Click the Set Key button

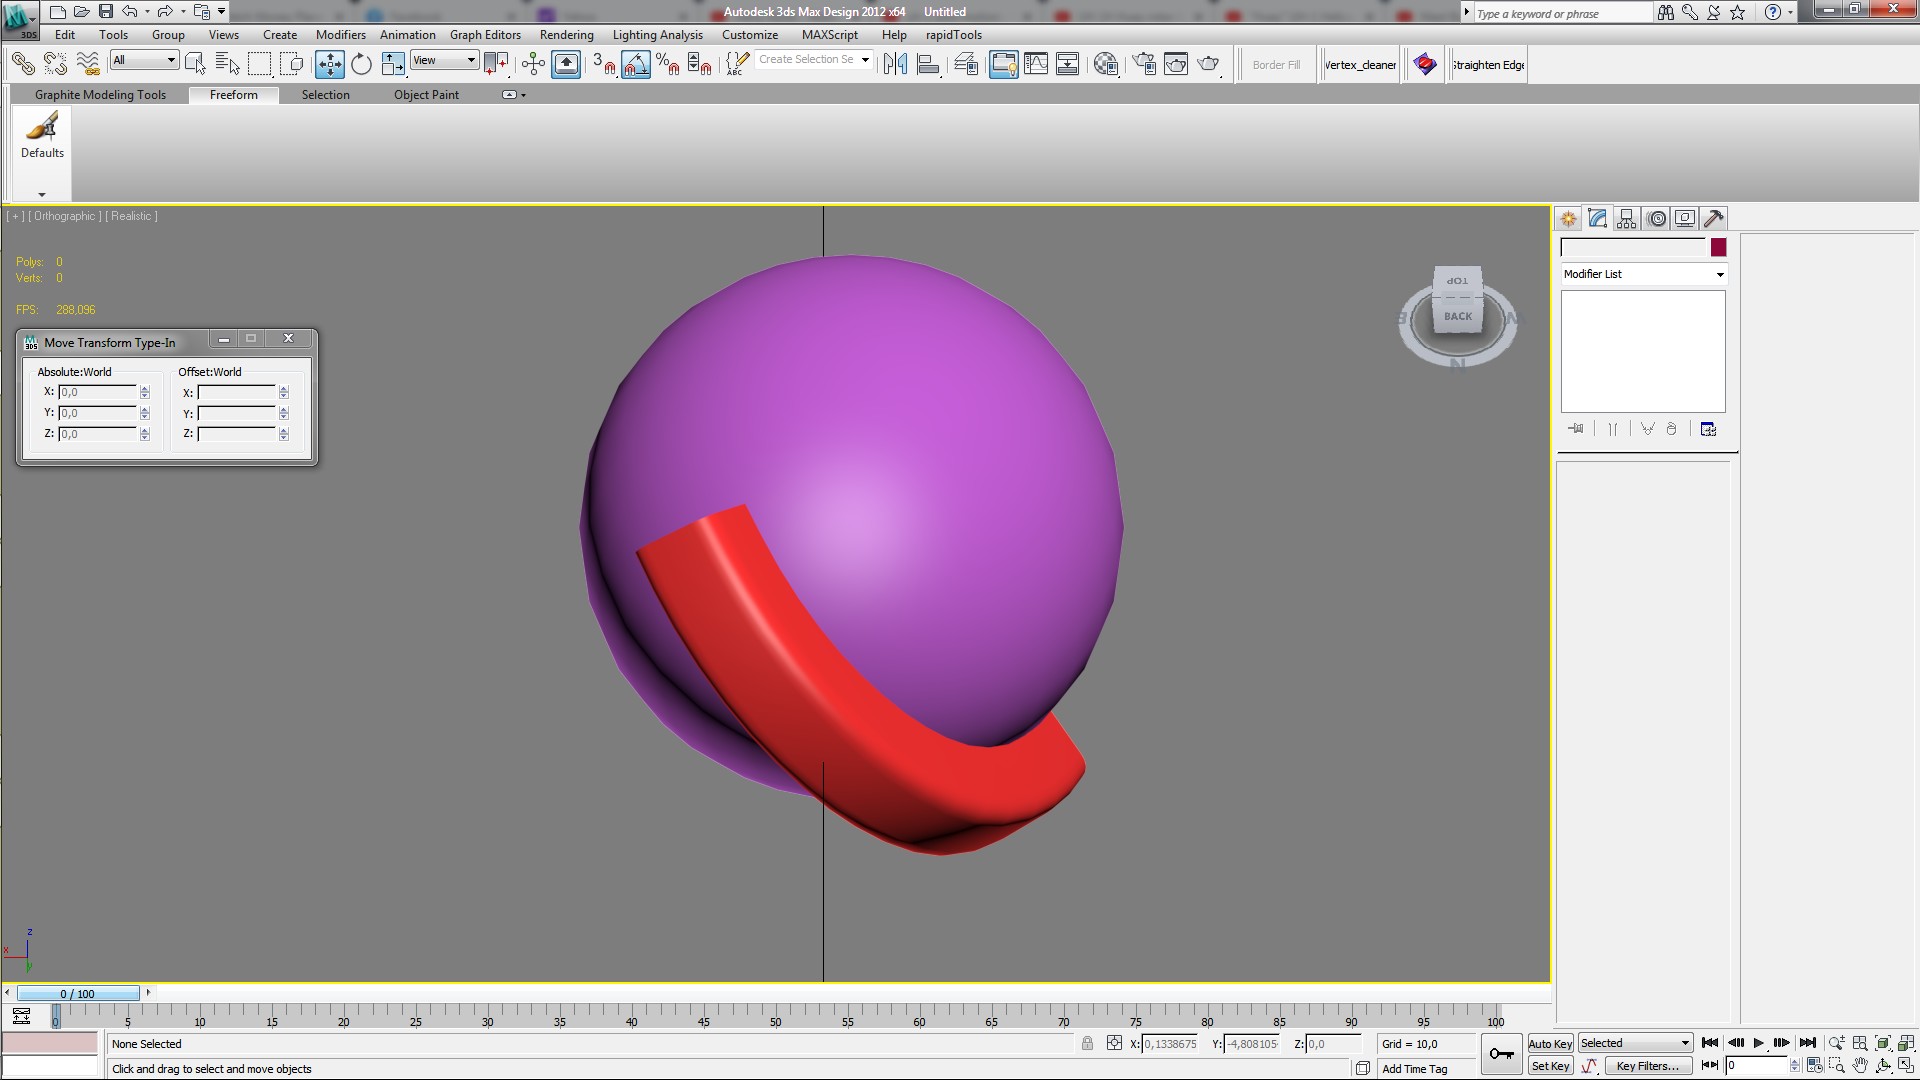click(x=1550, y=1066)
